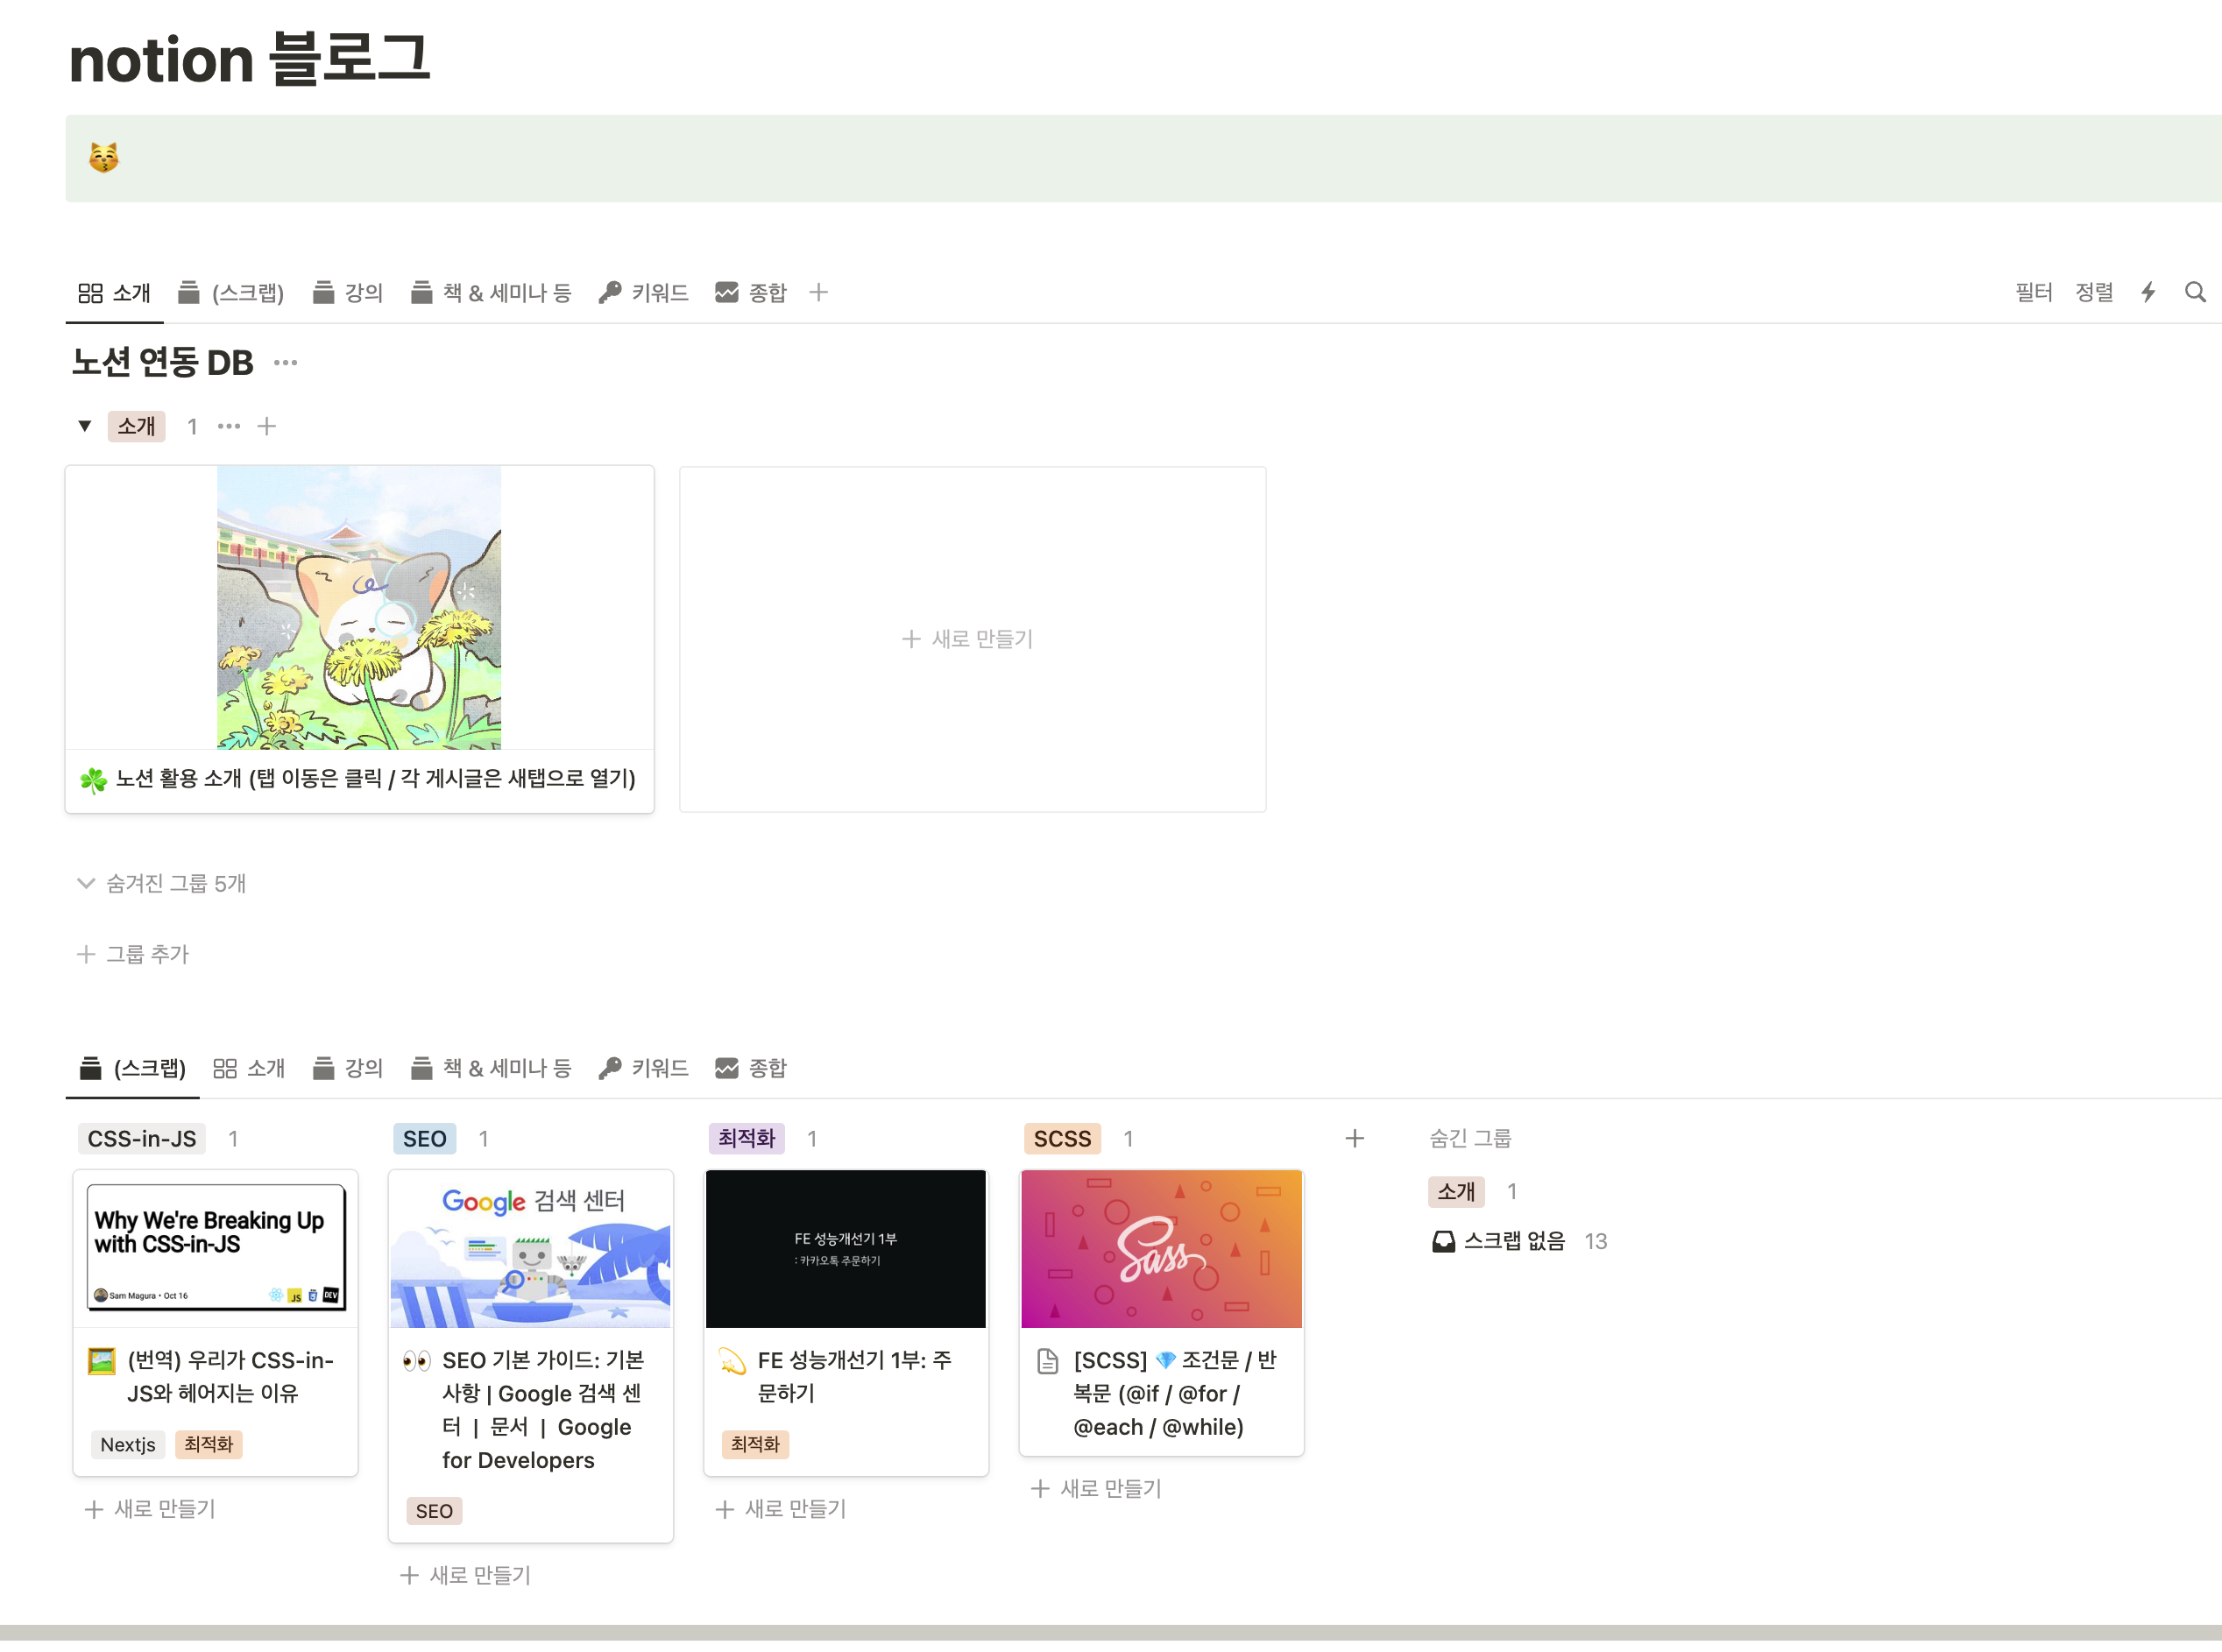2222x1652 pixels.
Task: Open the 필터 filter option
Action: click(x=2033, y=292)
